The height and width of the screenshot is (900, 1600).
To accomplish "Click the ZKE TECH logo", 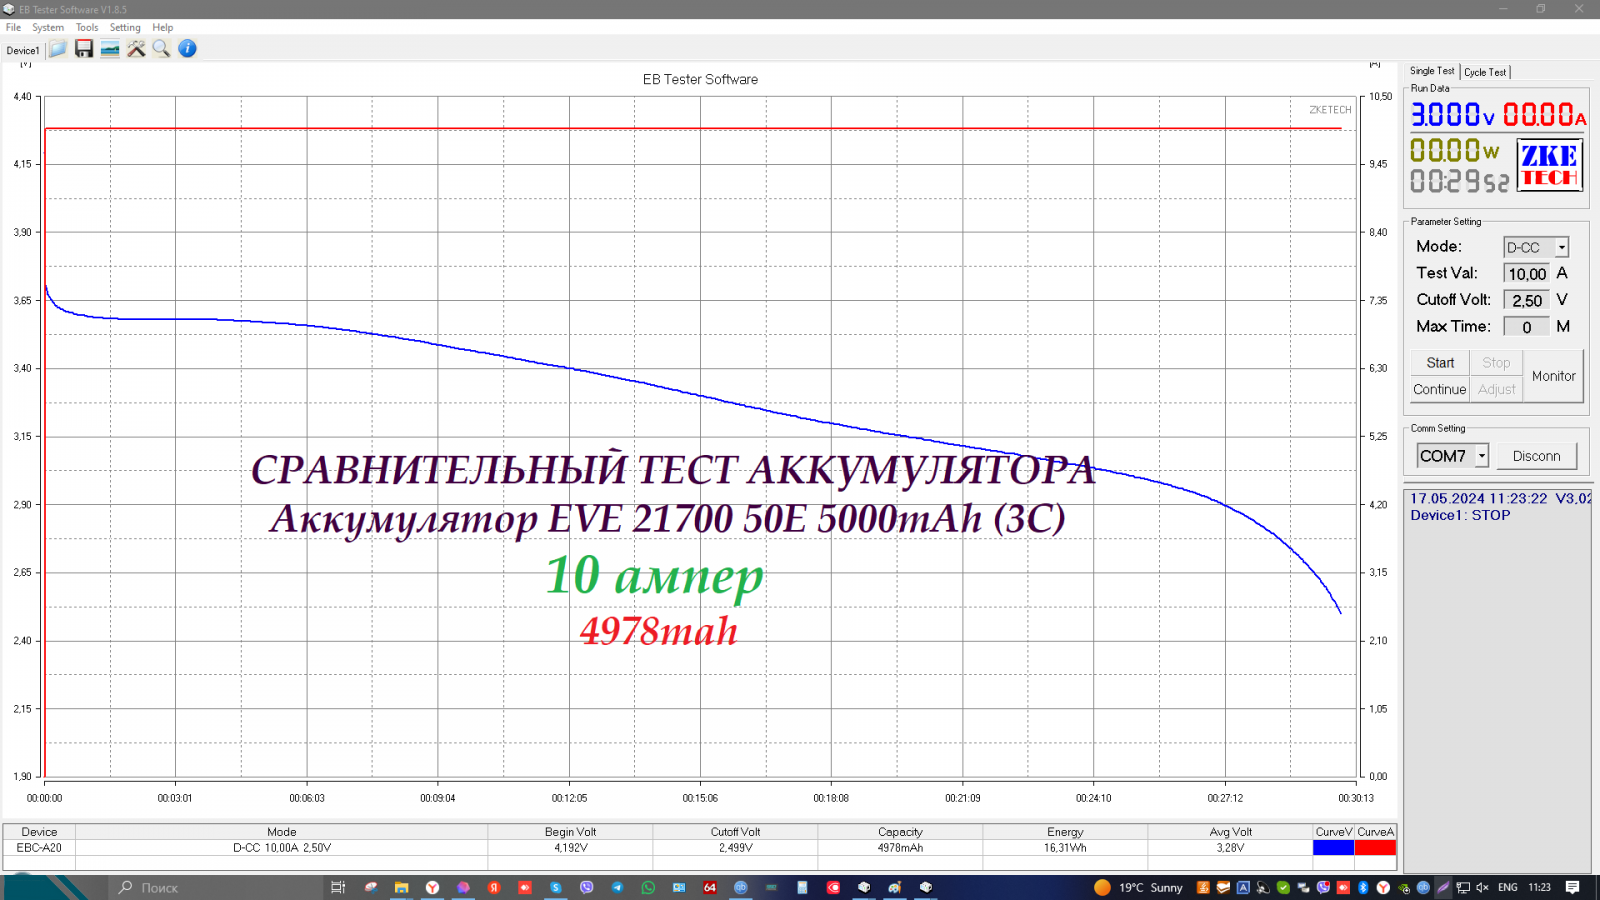I will (x=1549, y=165).
